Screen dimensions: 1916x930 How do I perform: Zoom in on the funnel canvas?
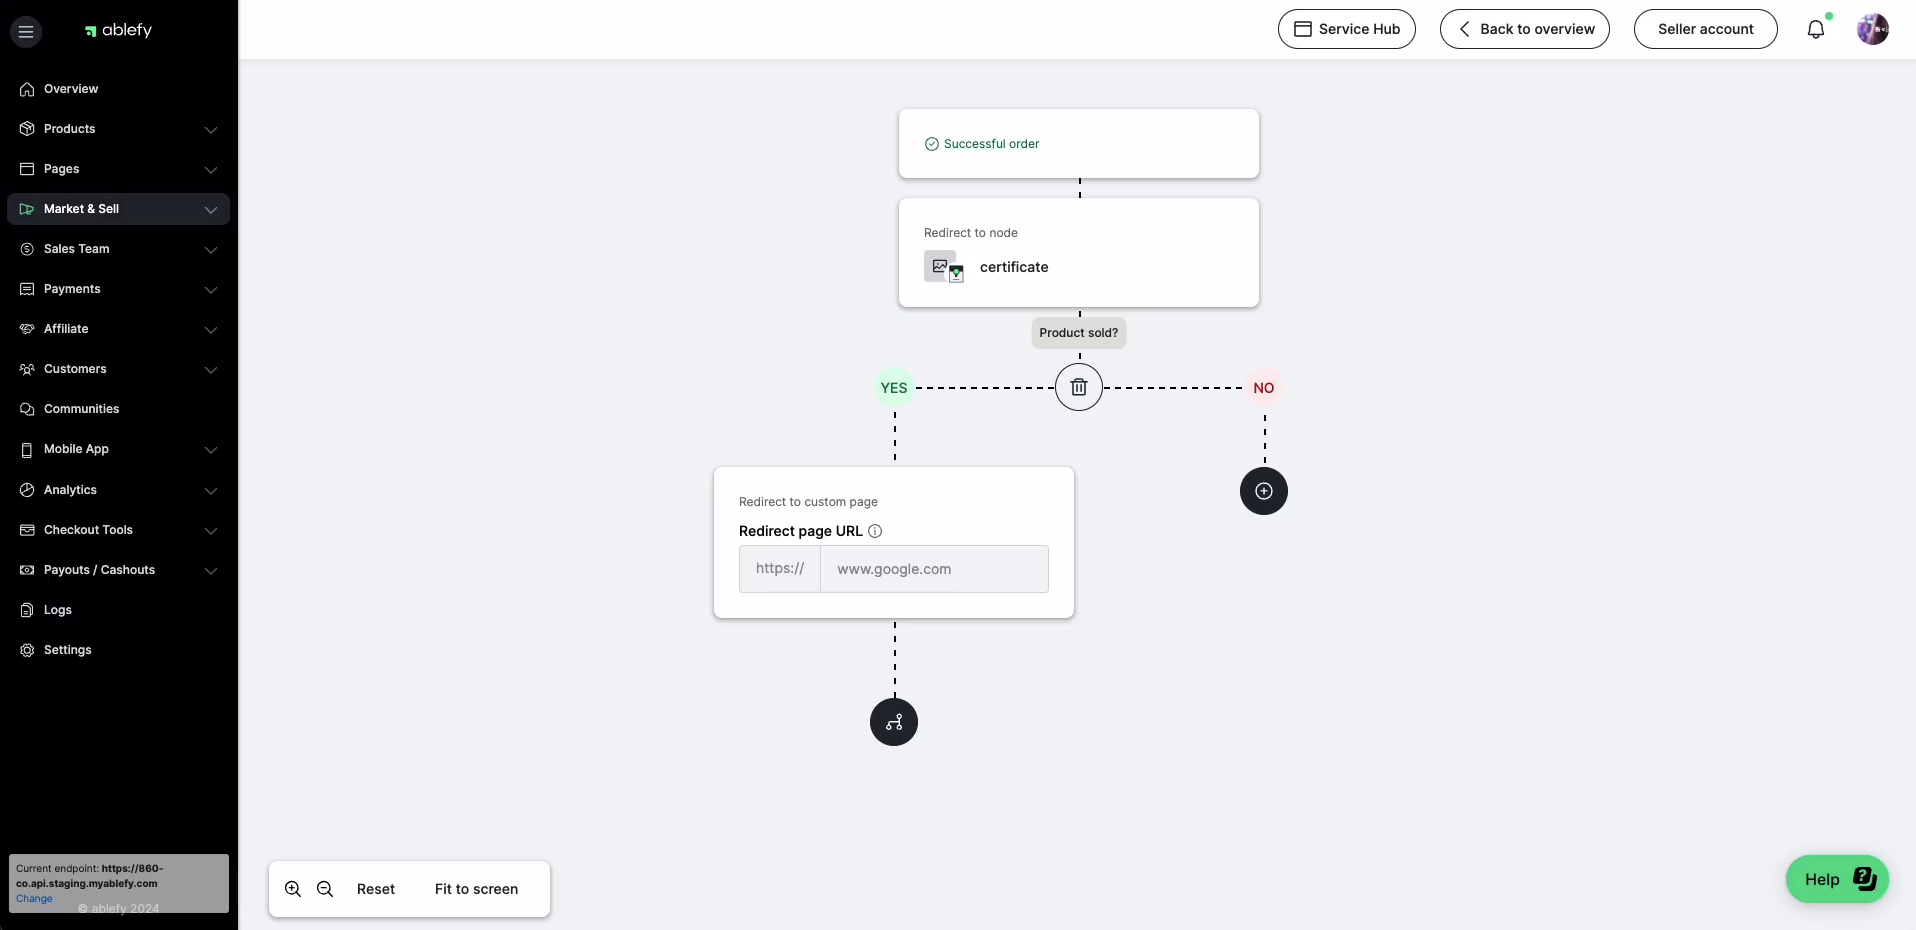(291, 889)
